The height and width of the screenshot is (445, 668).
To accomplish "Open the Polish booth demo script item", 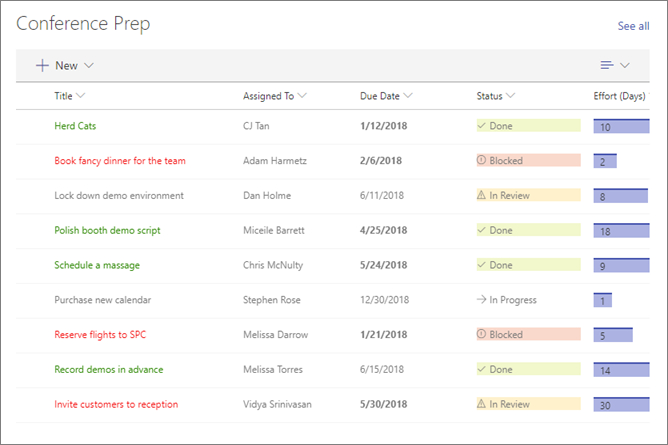I will 107,231.
